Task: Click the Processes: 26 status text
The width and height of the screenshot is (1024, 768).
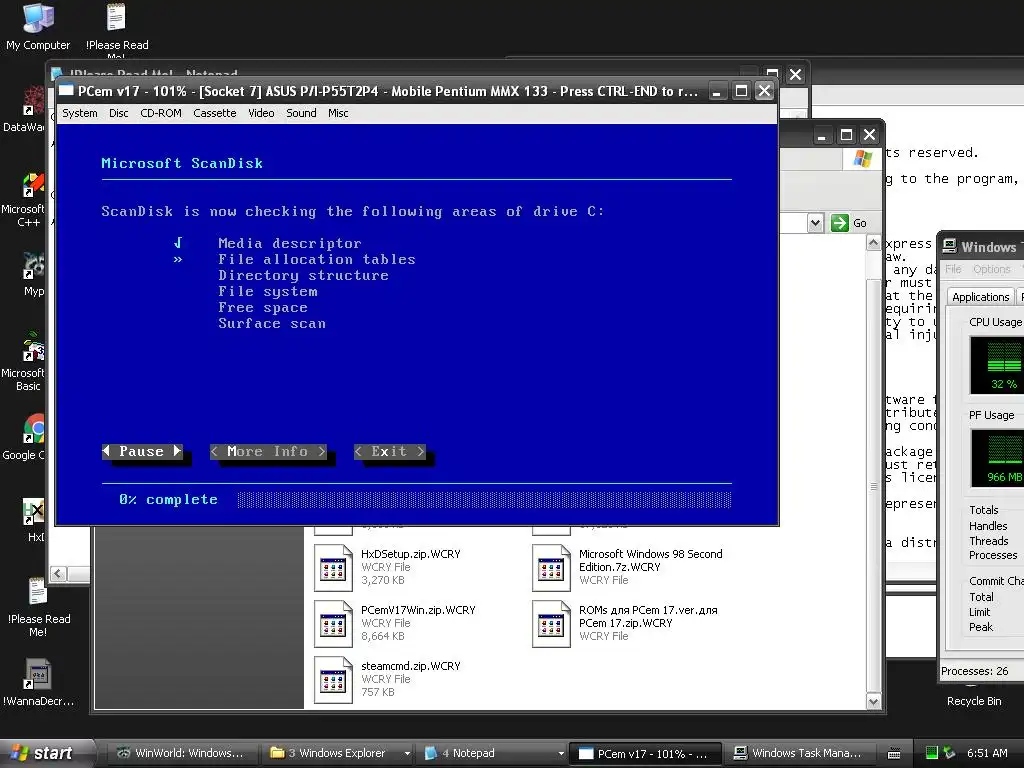Action: [x=974, y=671]
